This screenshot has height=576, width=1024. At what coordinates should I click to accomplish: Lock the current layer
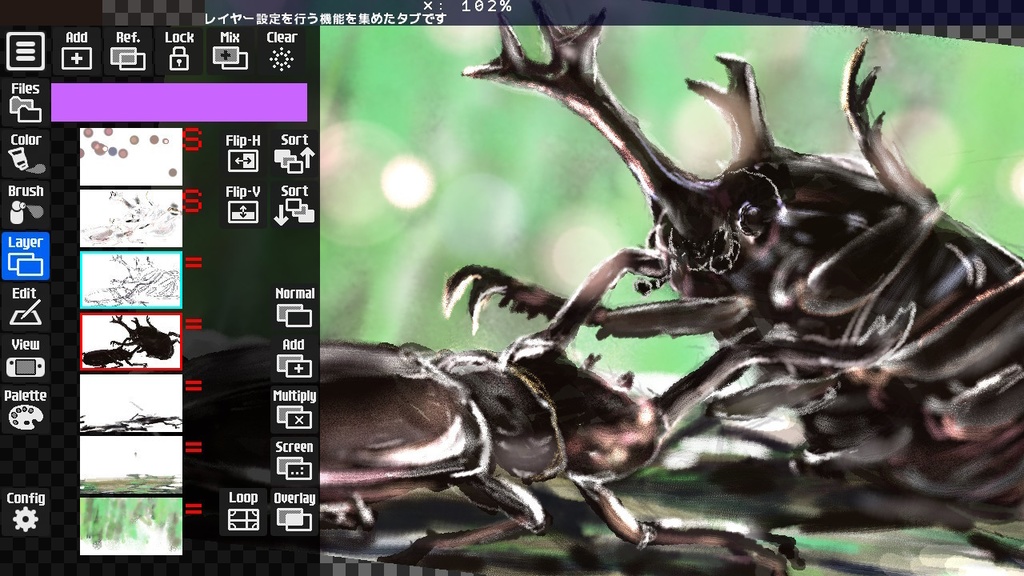pyautogui.click(x=179, y=51)
